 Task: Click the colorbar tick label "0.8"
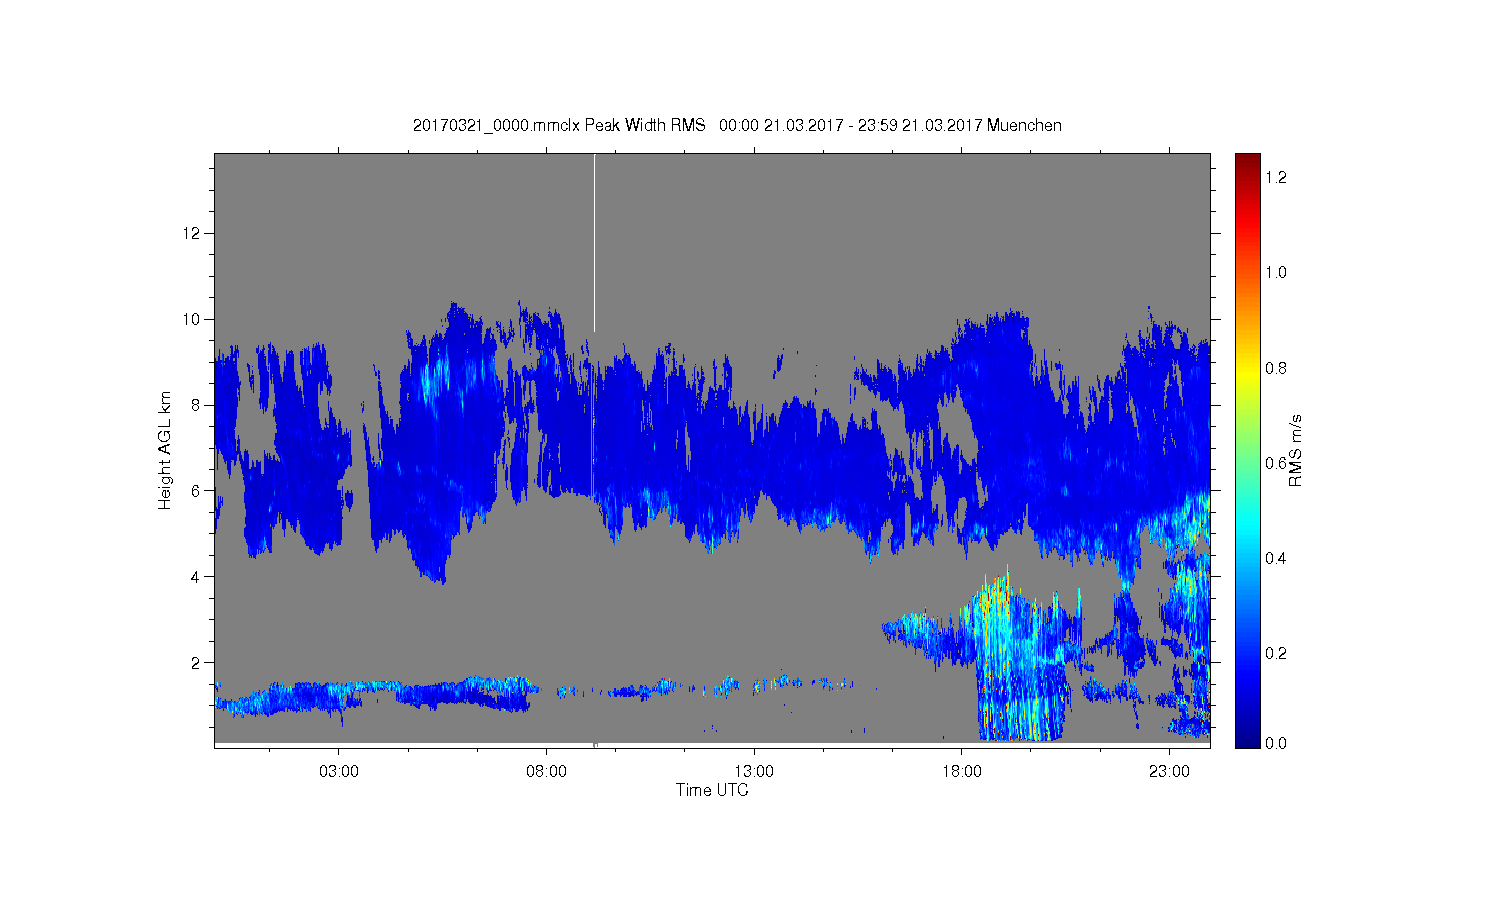(1276, 368)
